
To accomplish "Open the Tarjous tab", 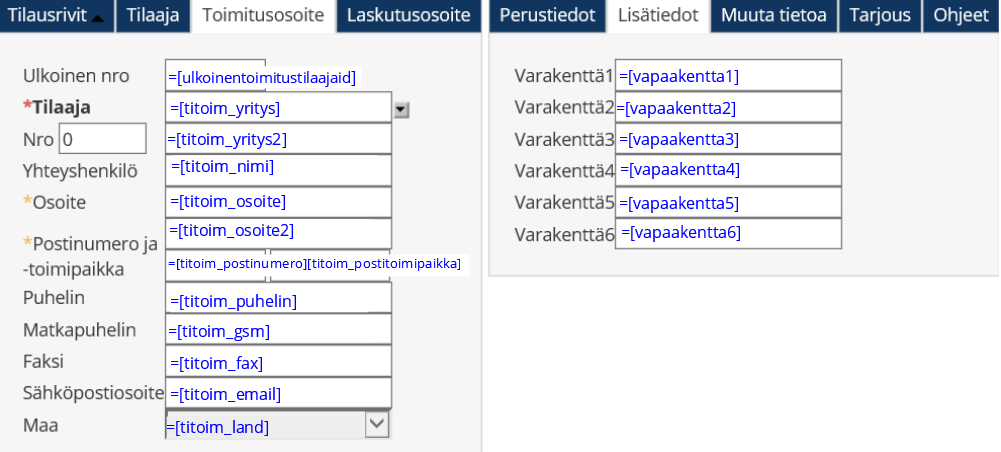I will [880, 16].
